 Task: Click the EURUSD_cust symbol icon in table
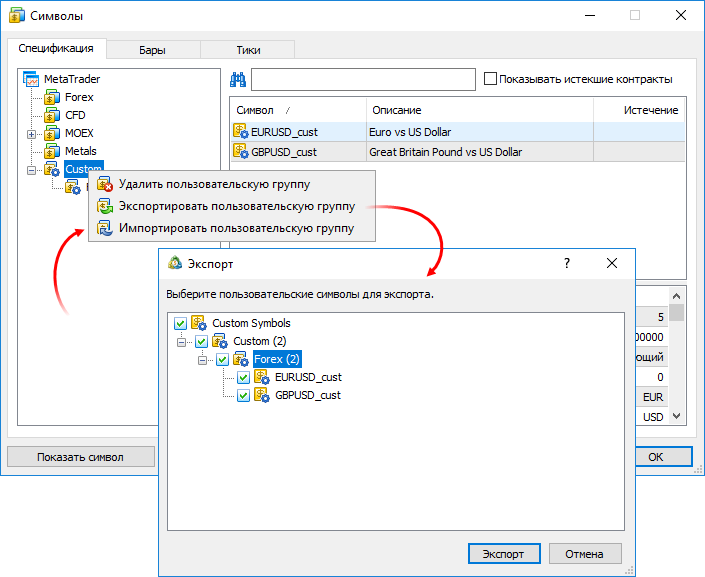pos(240,131)
